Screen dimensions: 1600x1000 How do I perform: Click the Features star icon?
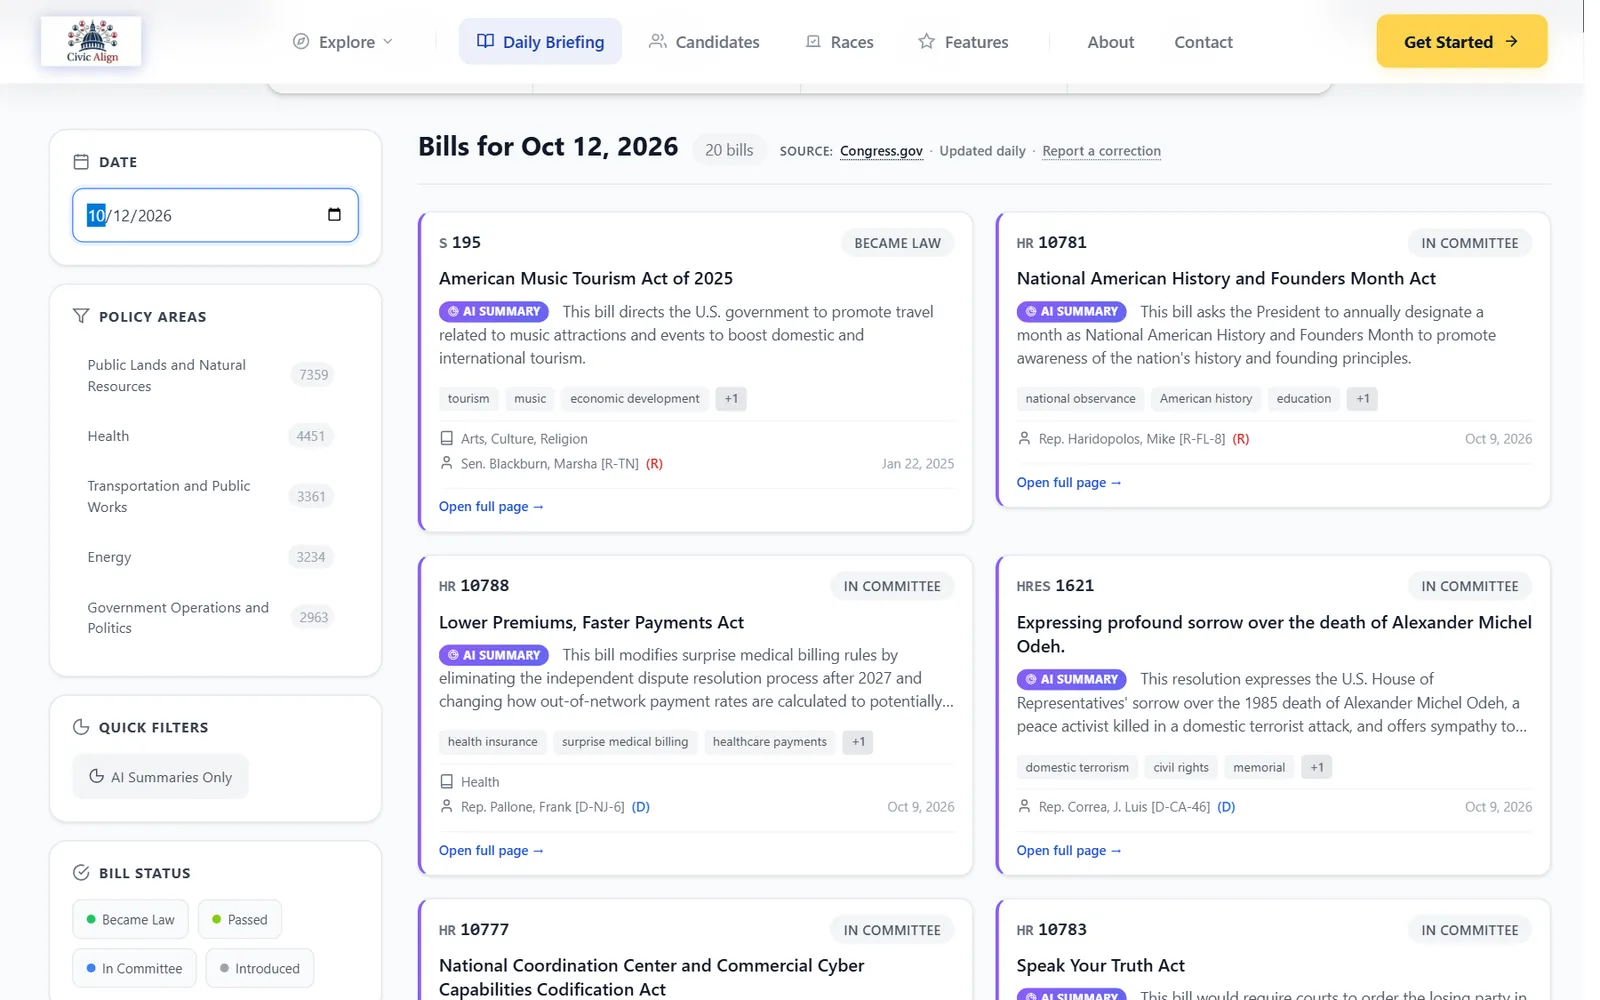pyautogui.click(x=927, y=41)
